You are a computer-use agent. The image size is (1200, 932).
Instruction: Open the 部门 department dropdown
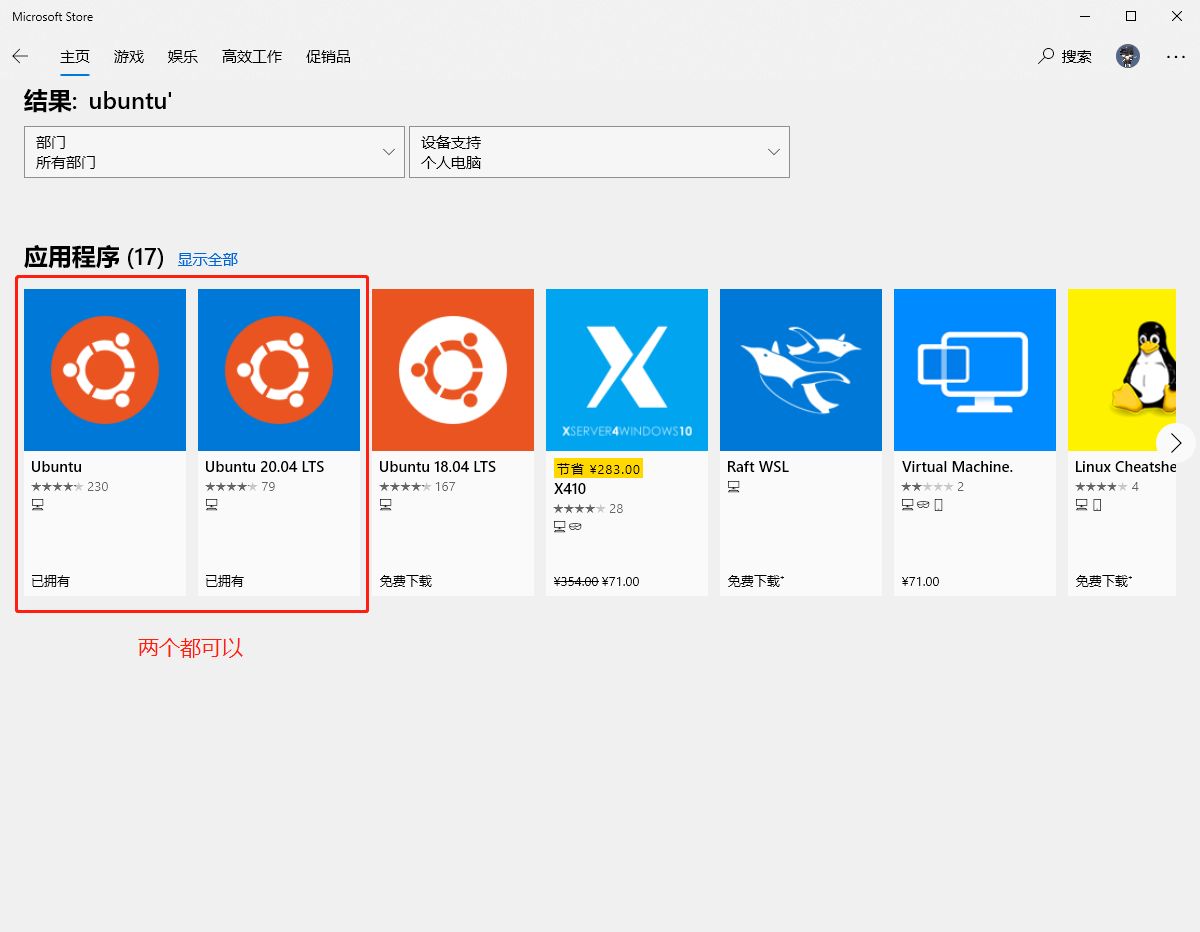(213, 152)
